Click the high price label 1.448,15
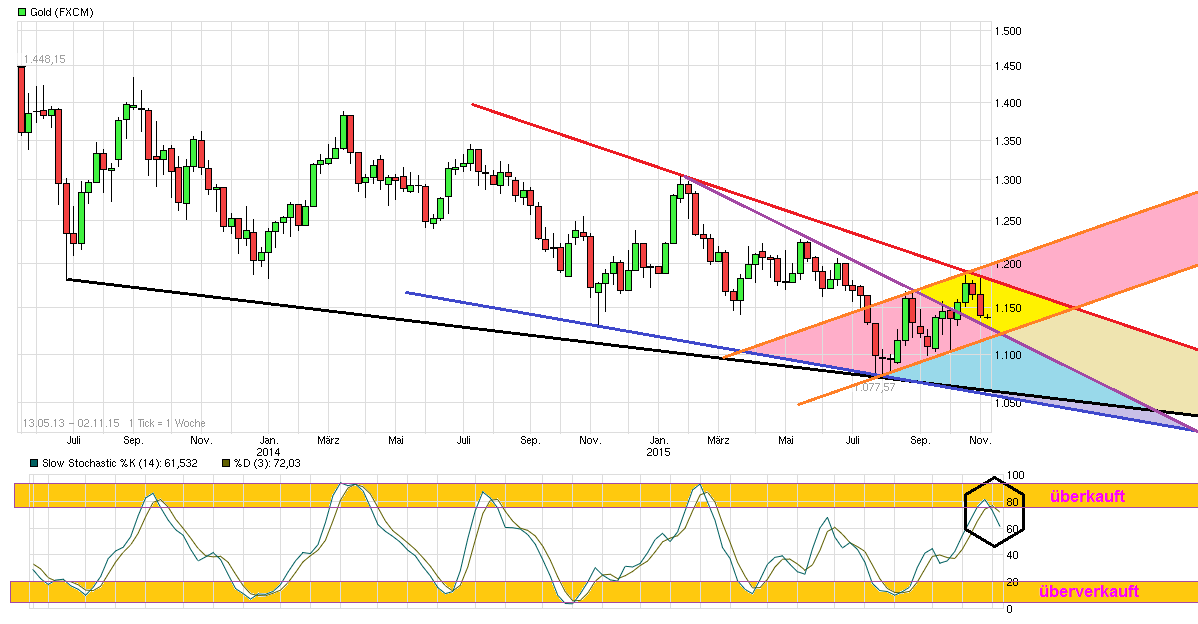 pyautogui.click(x=47, y=60)
